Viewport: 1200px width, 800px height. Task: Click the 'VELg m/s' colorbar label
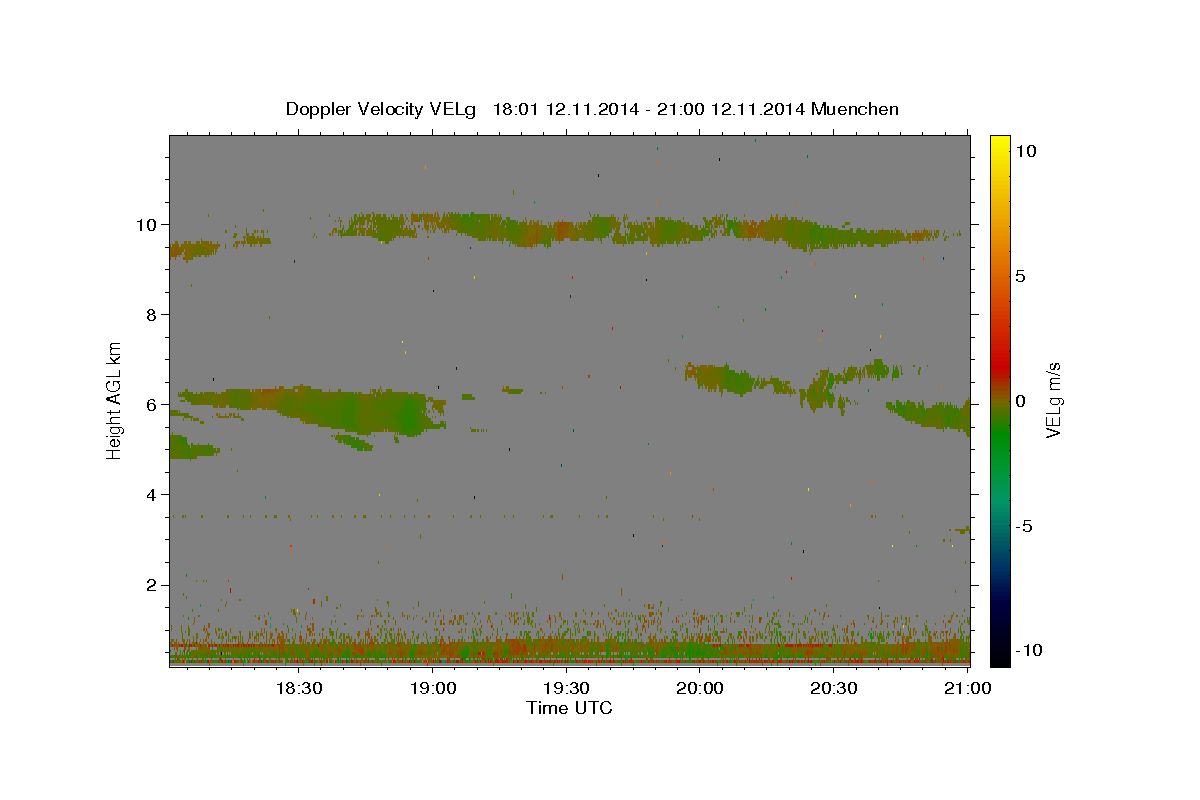pos(1053,400)
